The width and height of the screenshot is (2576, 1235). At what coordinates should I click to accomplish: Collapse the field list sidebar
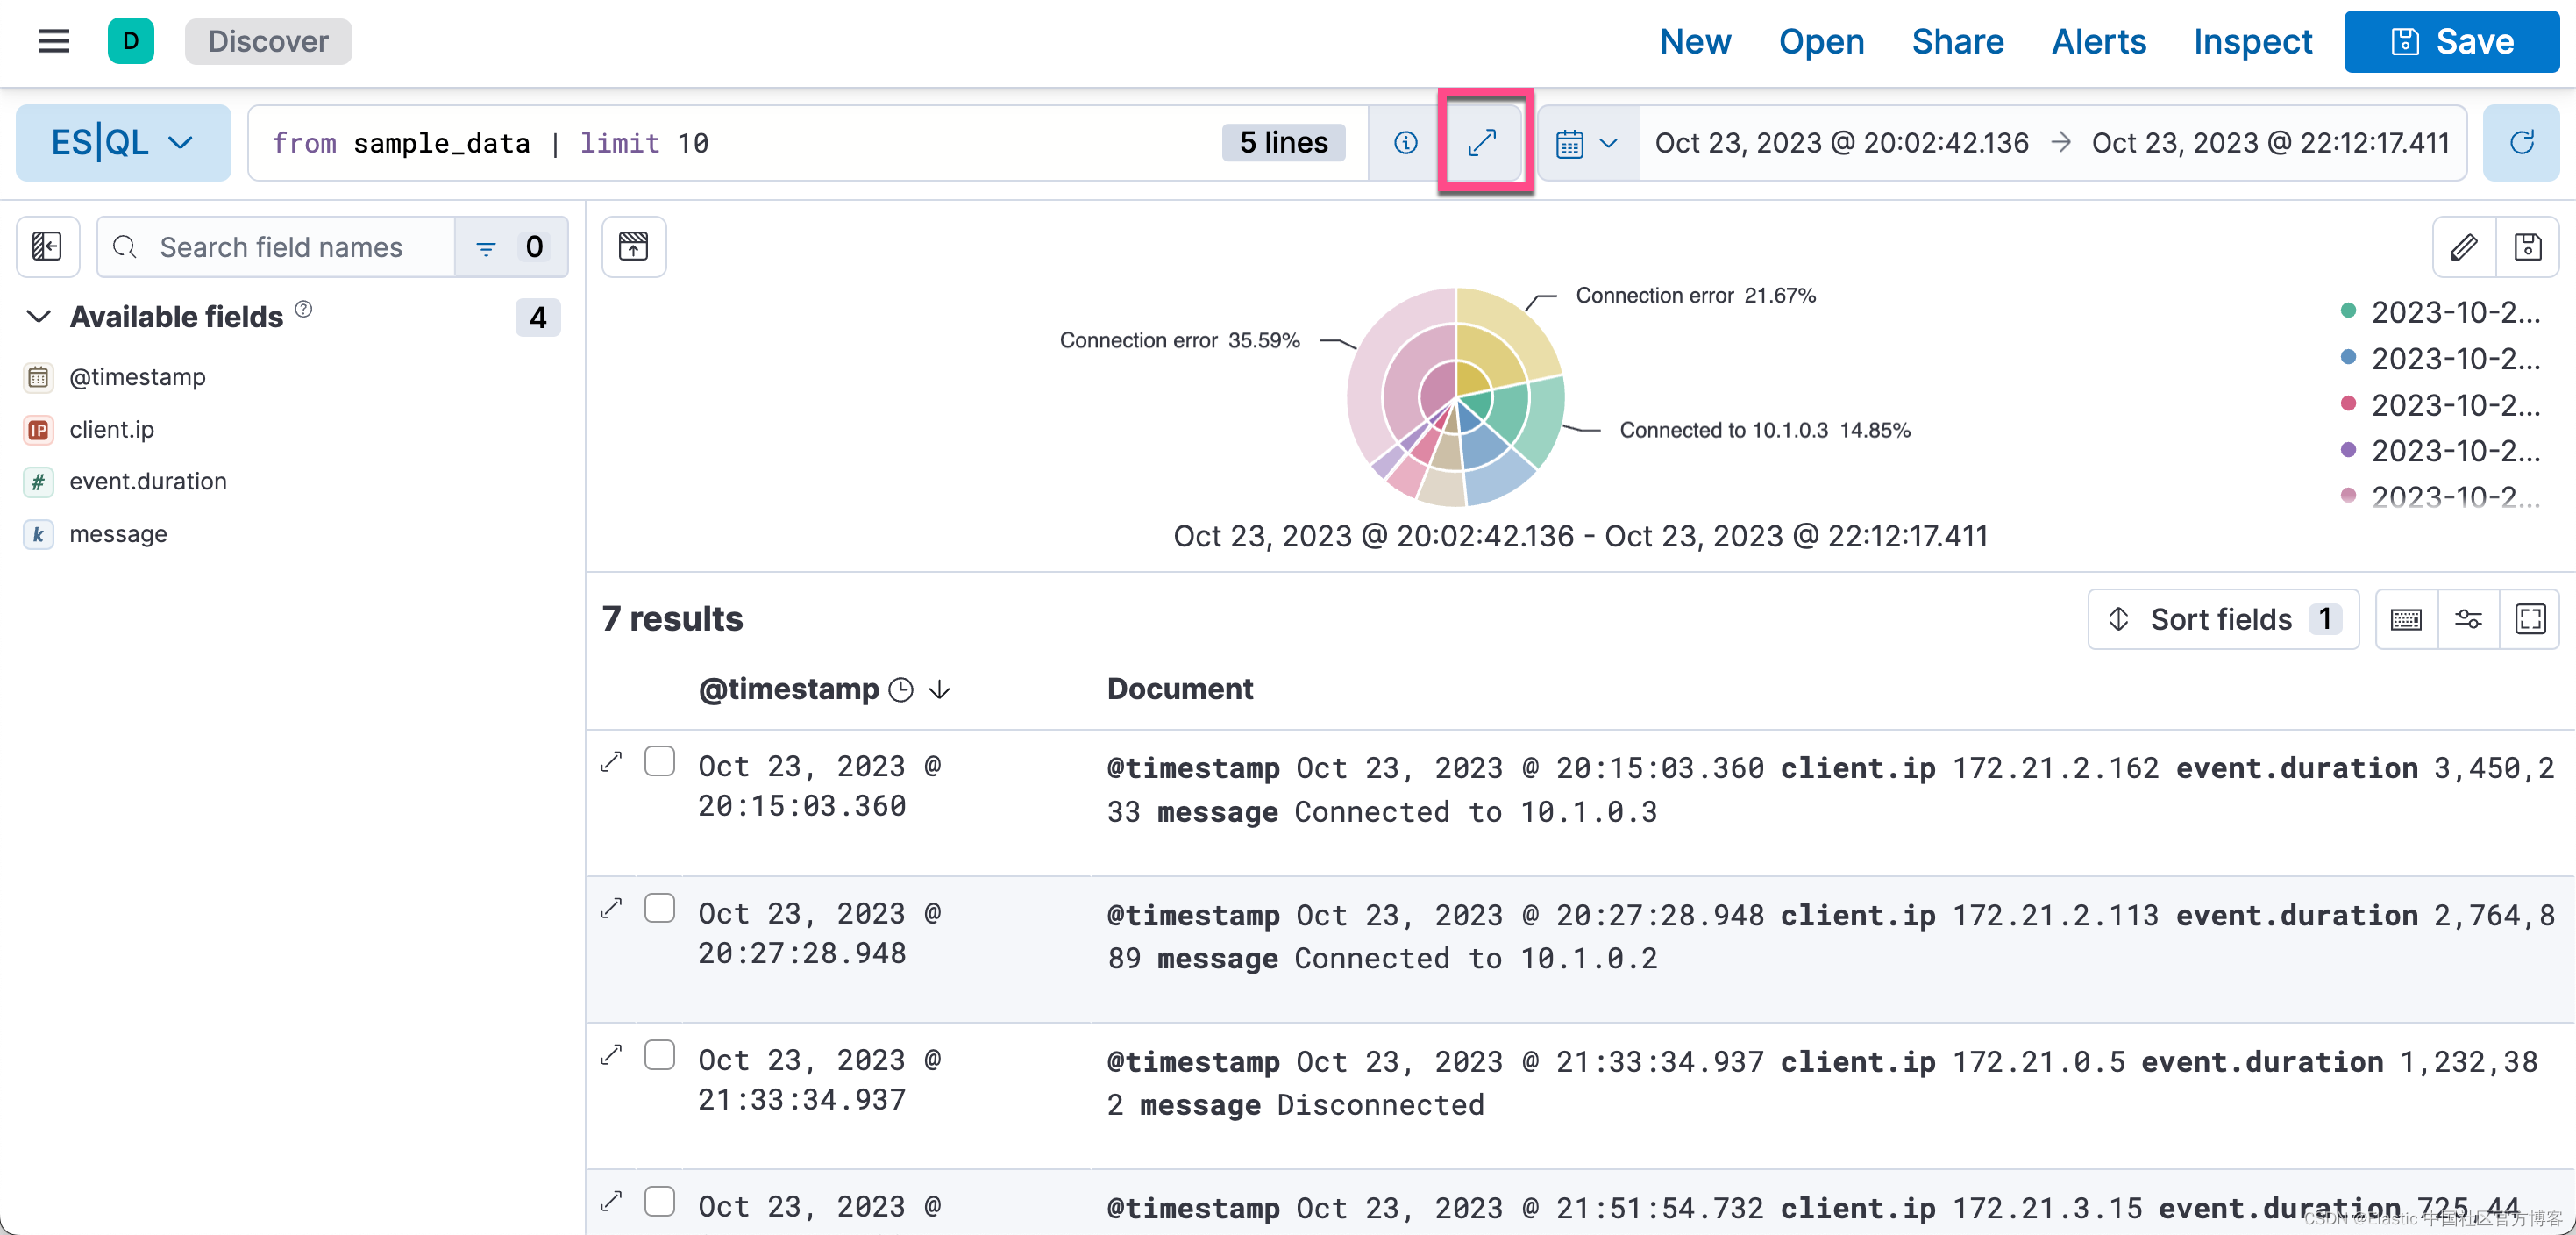47,246
